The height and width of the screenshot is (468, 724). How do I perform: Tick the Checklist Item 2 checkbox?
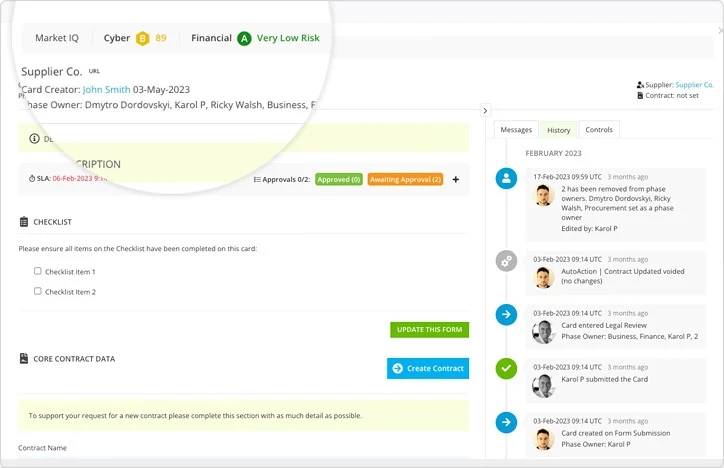[38, 291]
